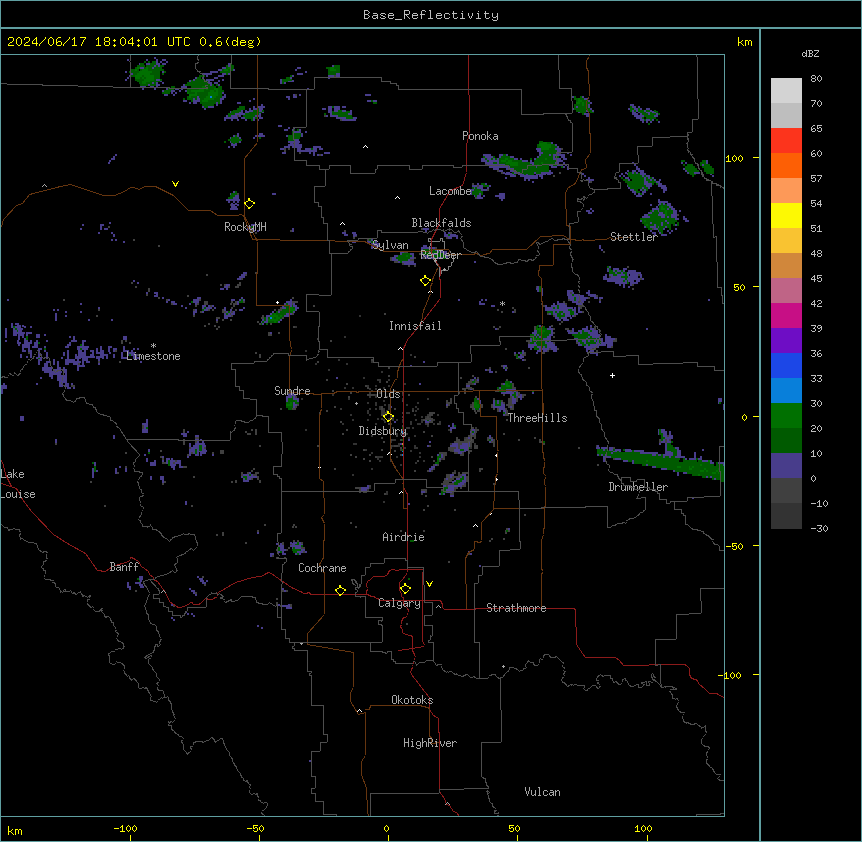
Task: Pick the indigo 0-10 dBZ legend swatch
Action: (786, 466)
